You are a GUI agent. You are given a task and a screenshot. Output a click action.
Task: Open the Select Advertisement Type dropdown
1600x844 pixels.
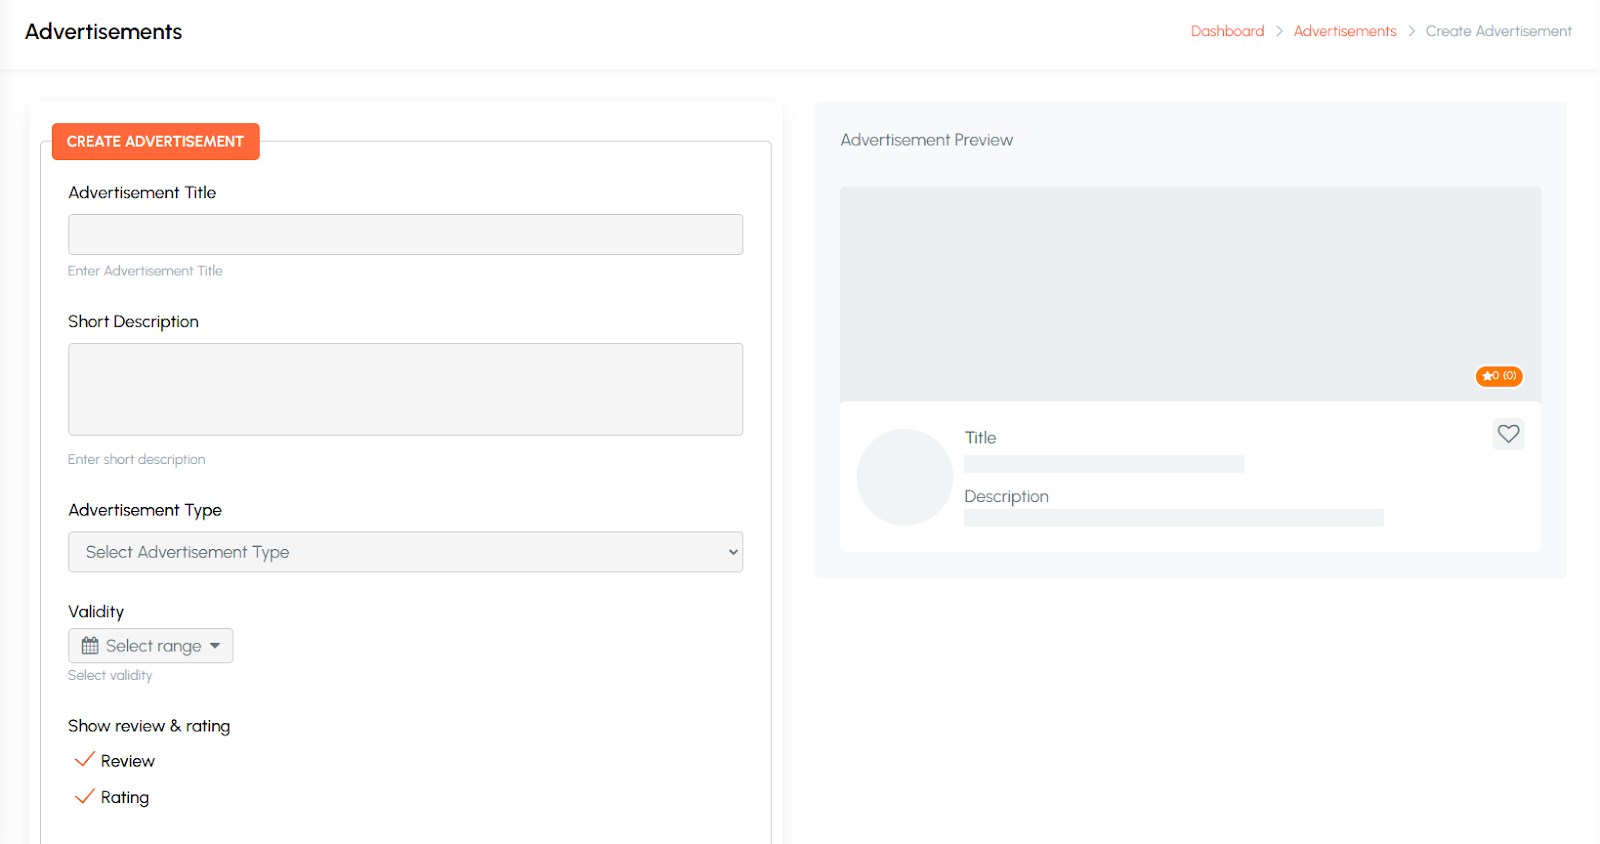click(405, 552)
